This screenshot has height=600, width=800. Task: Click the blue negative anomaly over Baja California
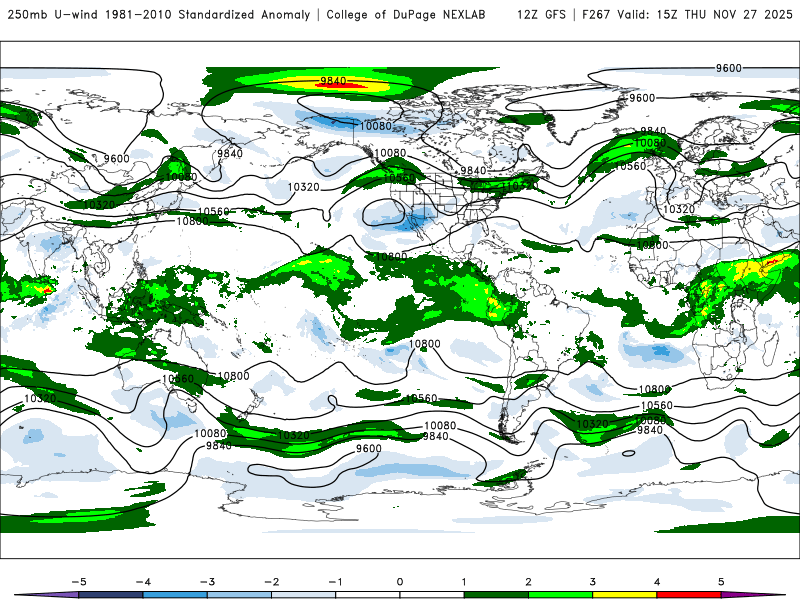[x=412, y=224]
